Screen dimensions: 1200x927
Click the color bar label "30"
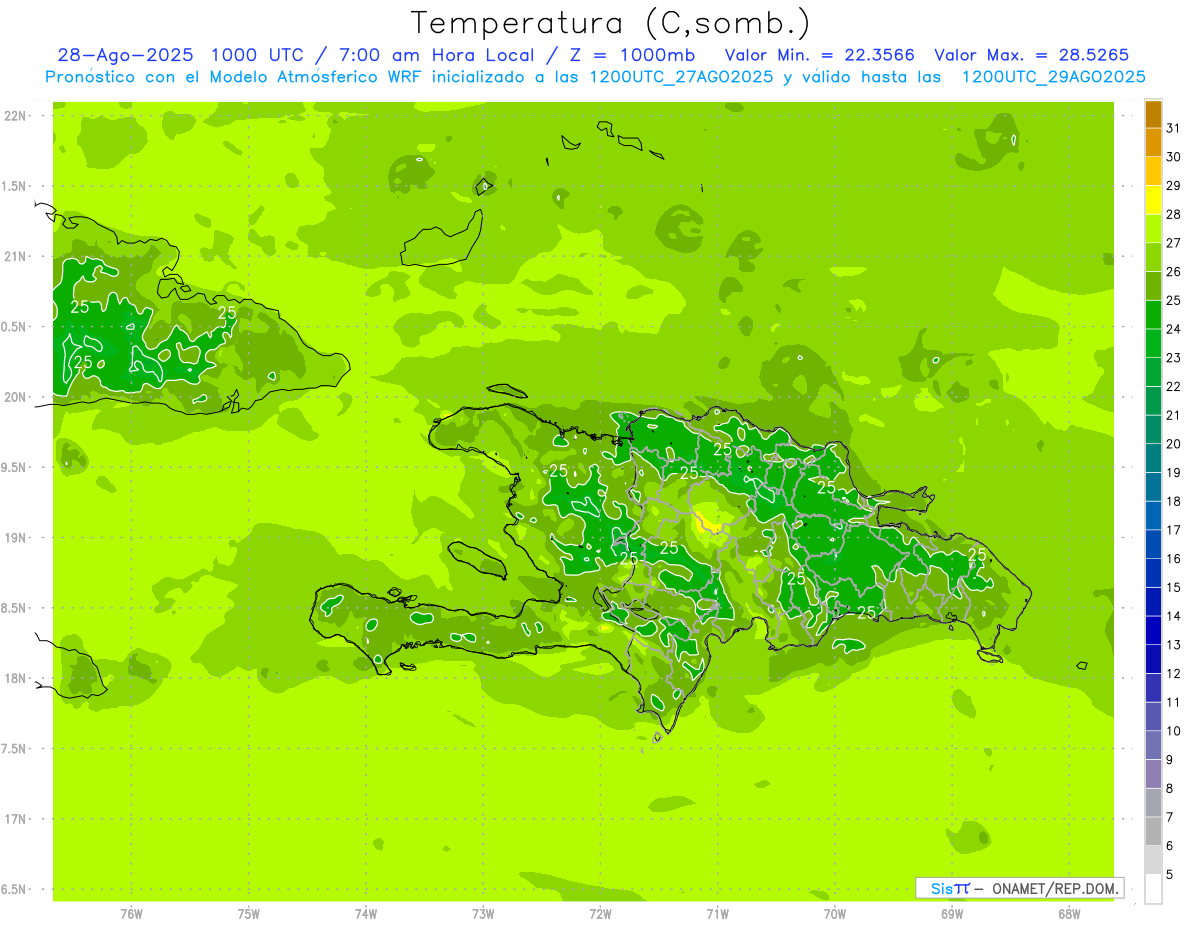point(1174,157)
